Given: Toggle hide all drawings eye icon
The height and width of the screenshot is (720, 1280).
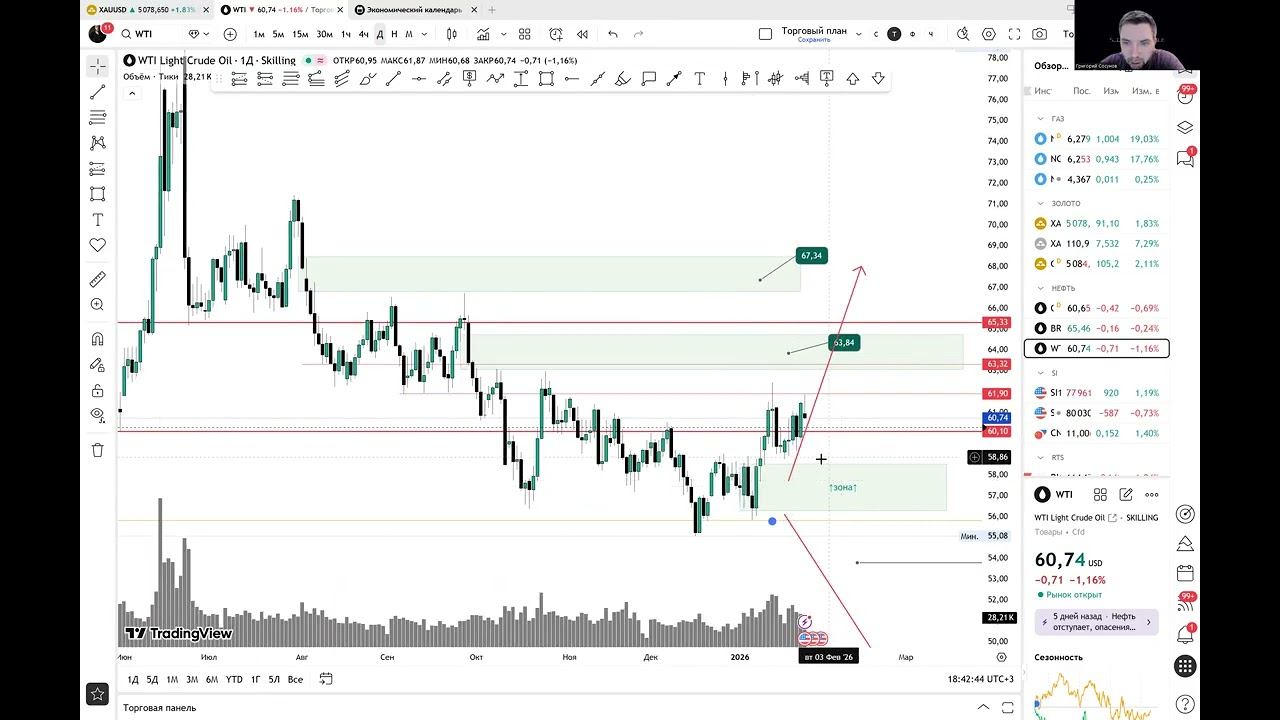Looking at the screenshot, I should [x=97, y=414].
